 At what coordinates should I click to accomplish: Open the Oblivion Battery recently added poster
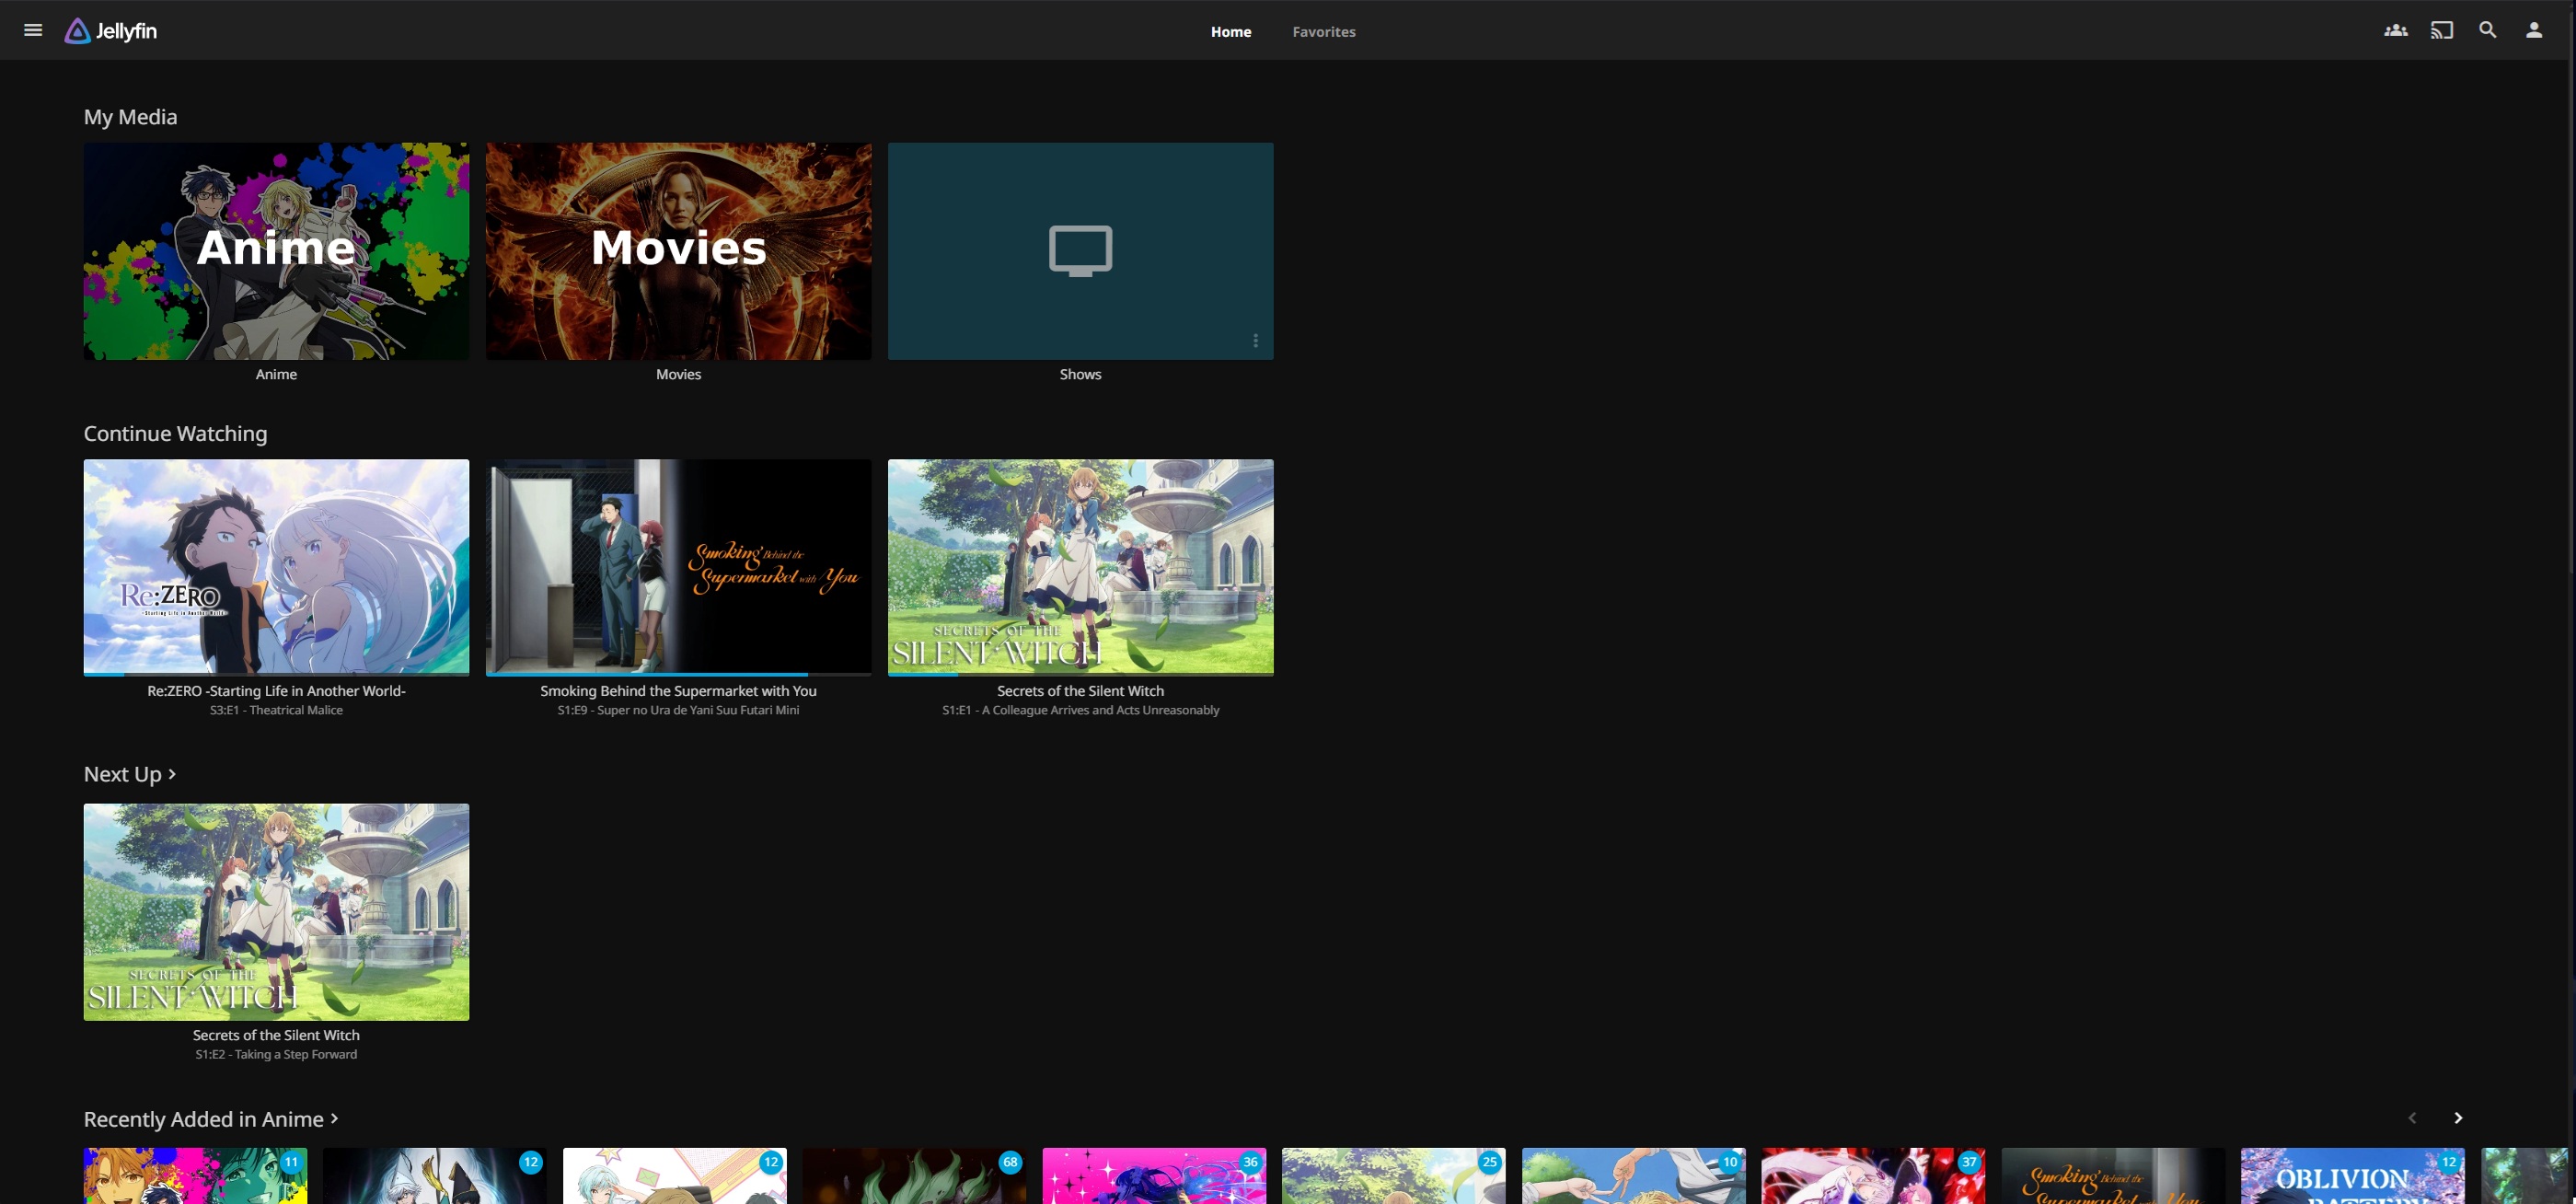click(2352, 1177)
